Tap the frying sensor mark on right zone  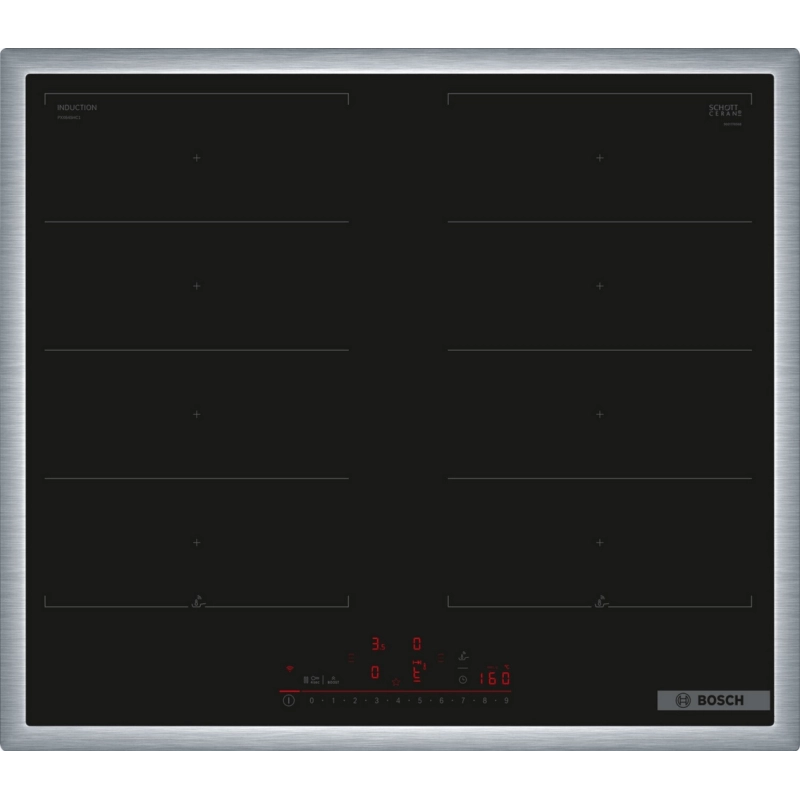tap(601, 602)
